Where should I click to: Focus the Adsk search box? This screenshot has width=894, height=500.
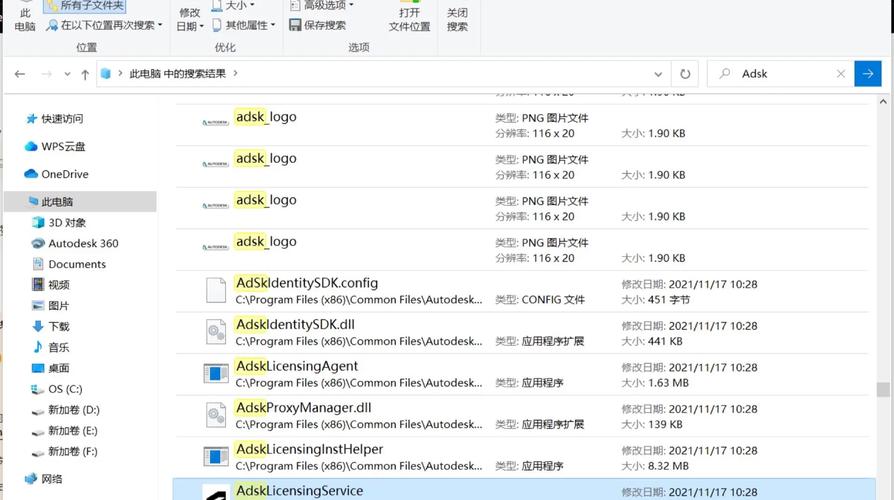point(781,74)
